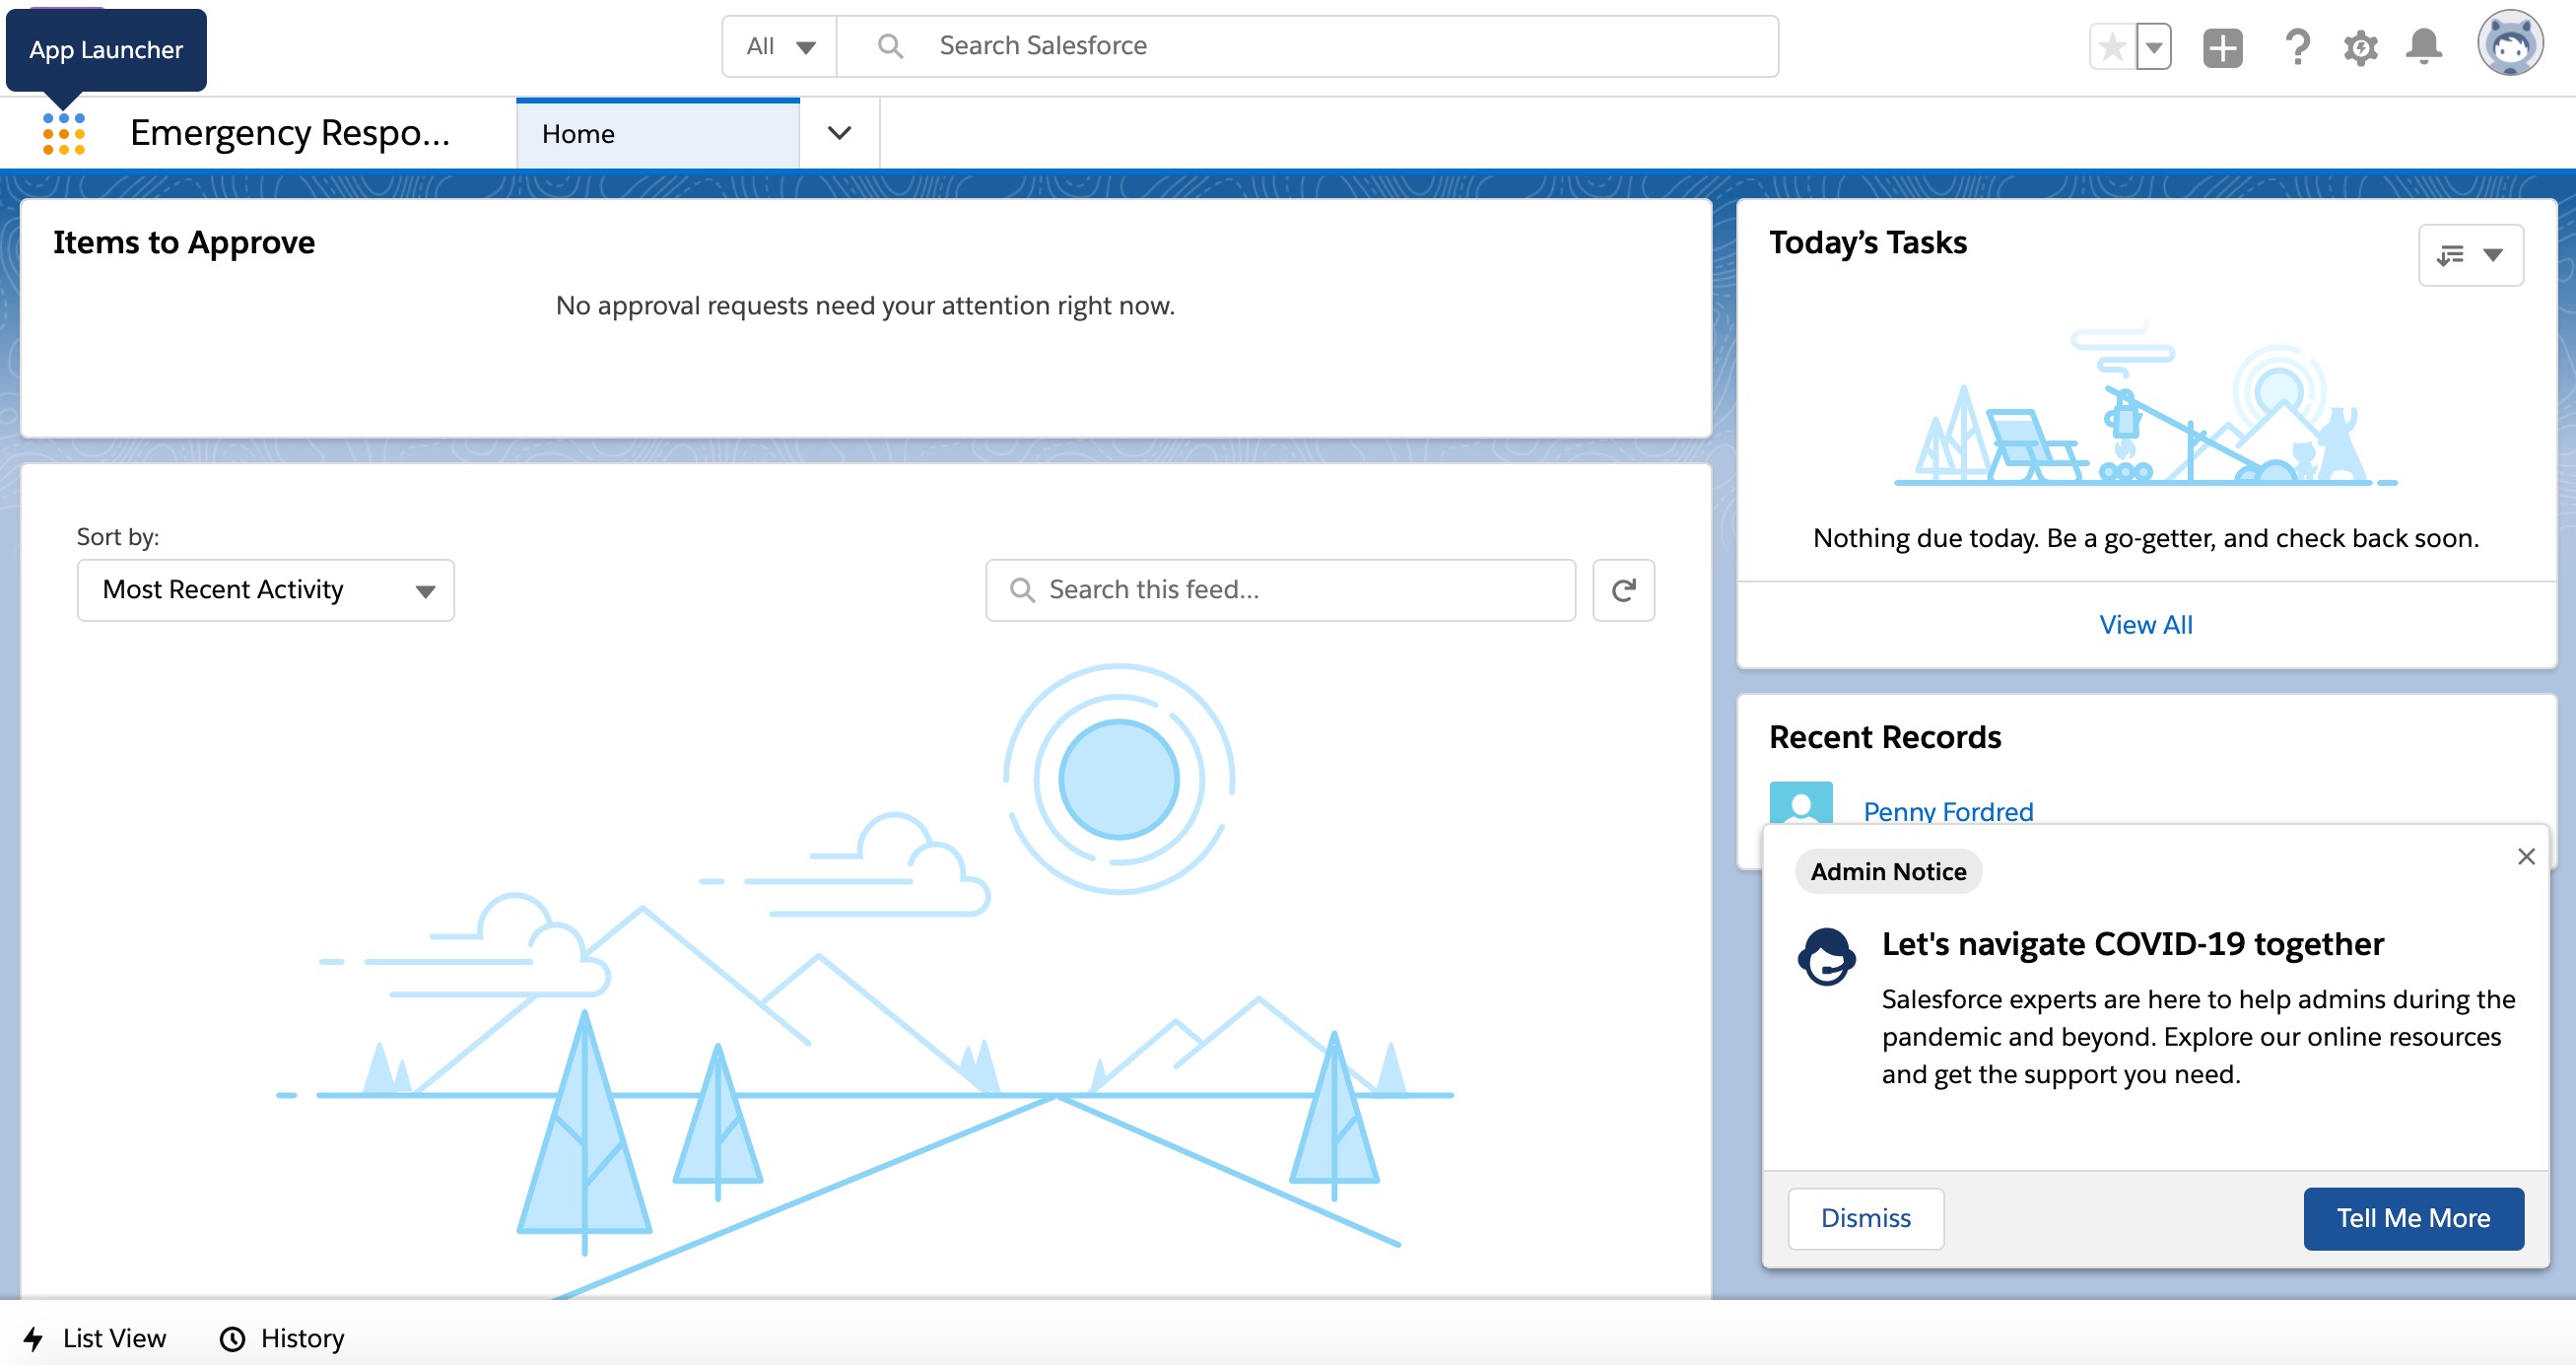Open user profile avatar menu
The width and height of the screenshot is (2576, 1365).
coord(2509,45)
